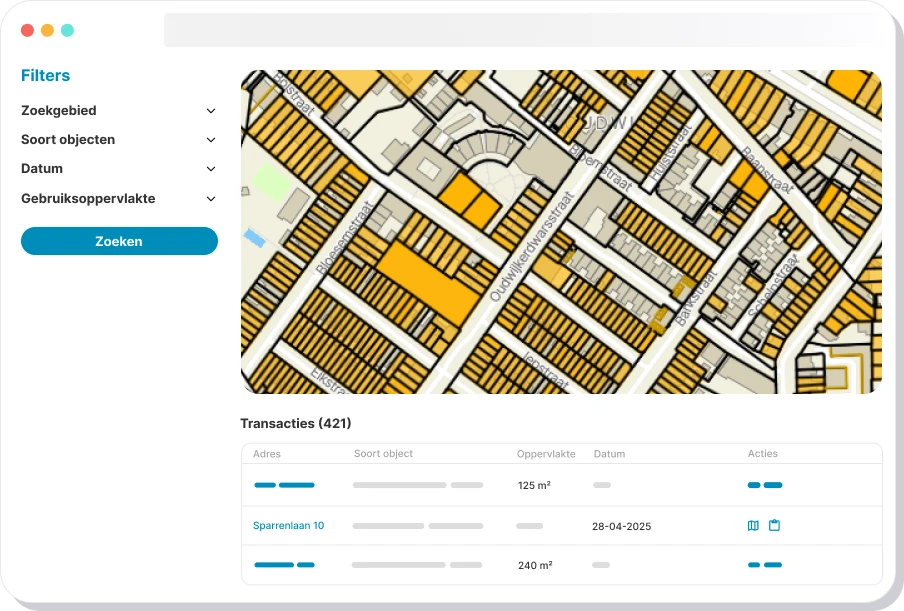Expand the Zoekgebied filter

point(118,111)
